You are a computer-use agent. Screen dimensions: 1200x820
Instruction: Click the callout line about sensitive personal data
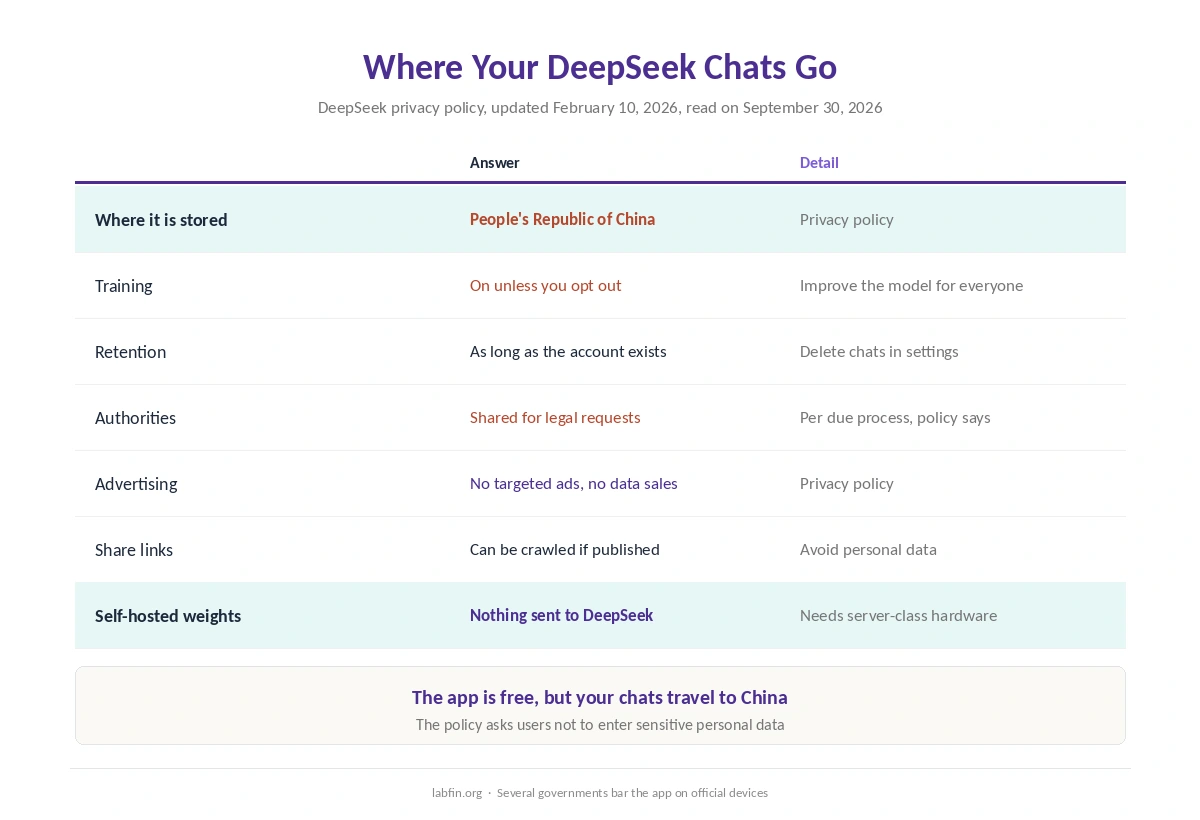pyautogui.click(x=600, y=724)
